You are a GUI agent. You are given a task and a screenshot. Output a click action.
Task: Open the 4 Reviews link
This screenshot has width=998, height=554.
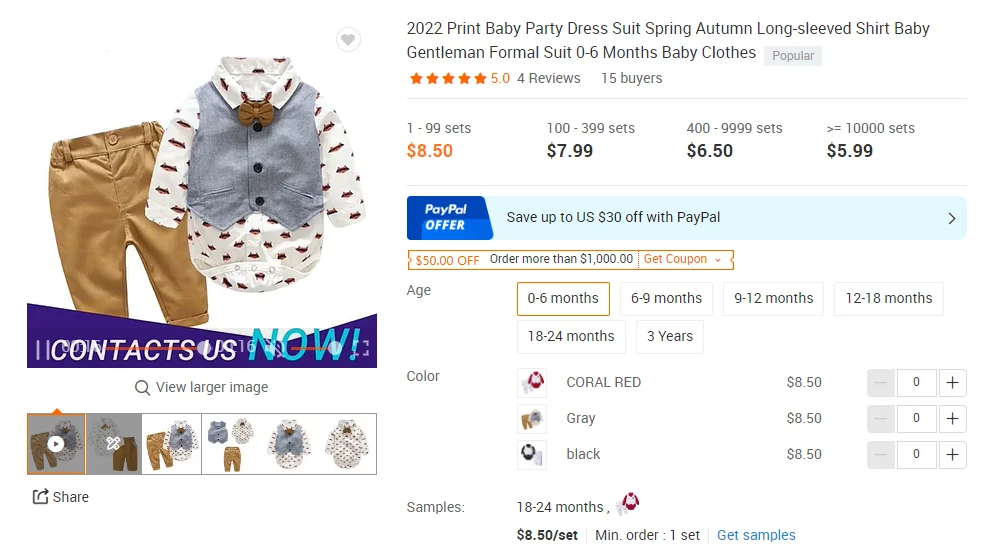(x=548, y=78)
